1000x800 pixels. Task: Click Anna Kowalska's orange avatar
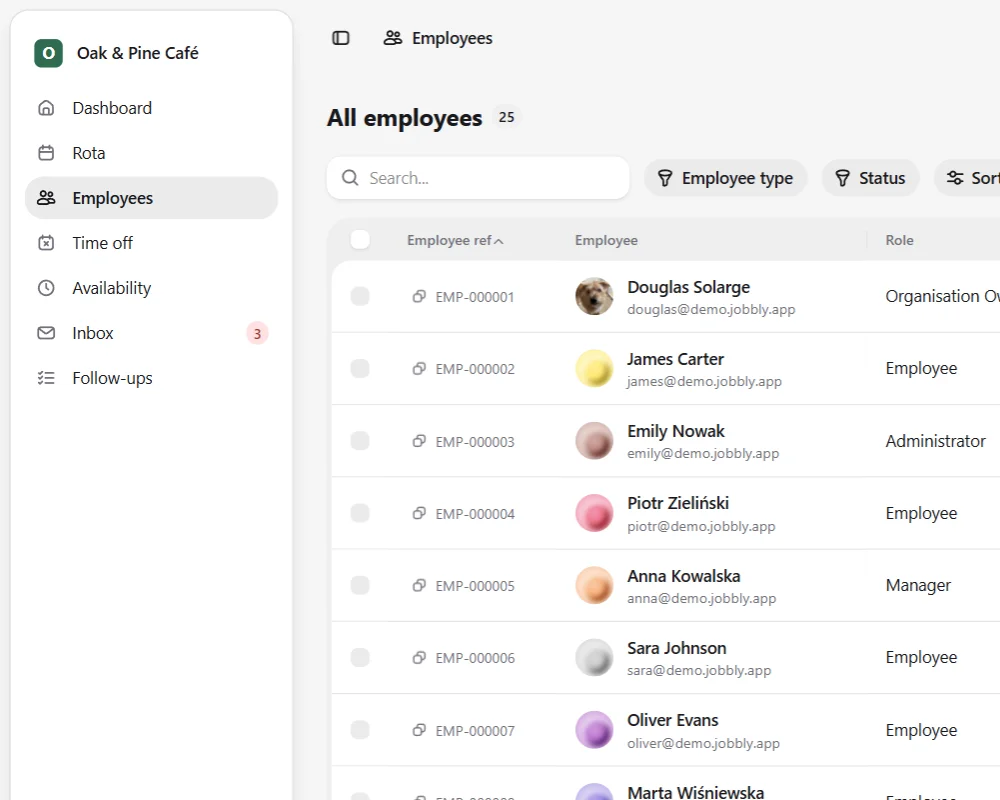(594, 585)
